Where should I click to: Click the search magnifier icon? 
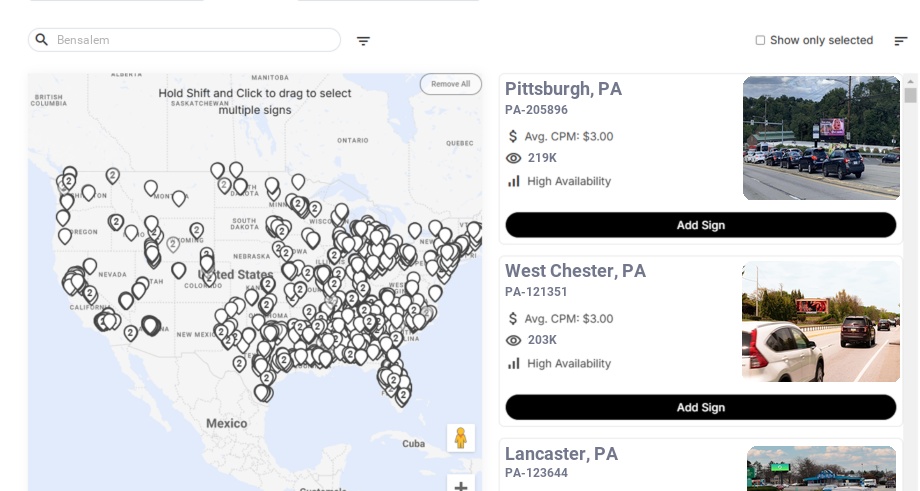pos(42,40)
